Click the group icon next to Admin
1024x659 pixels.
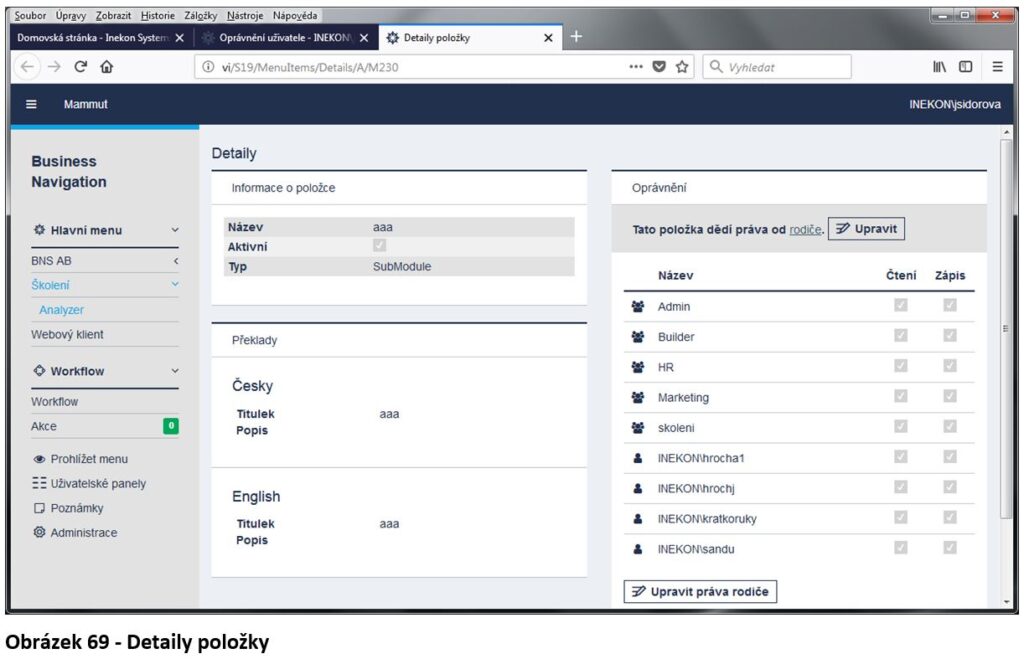[638, 307]
